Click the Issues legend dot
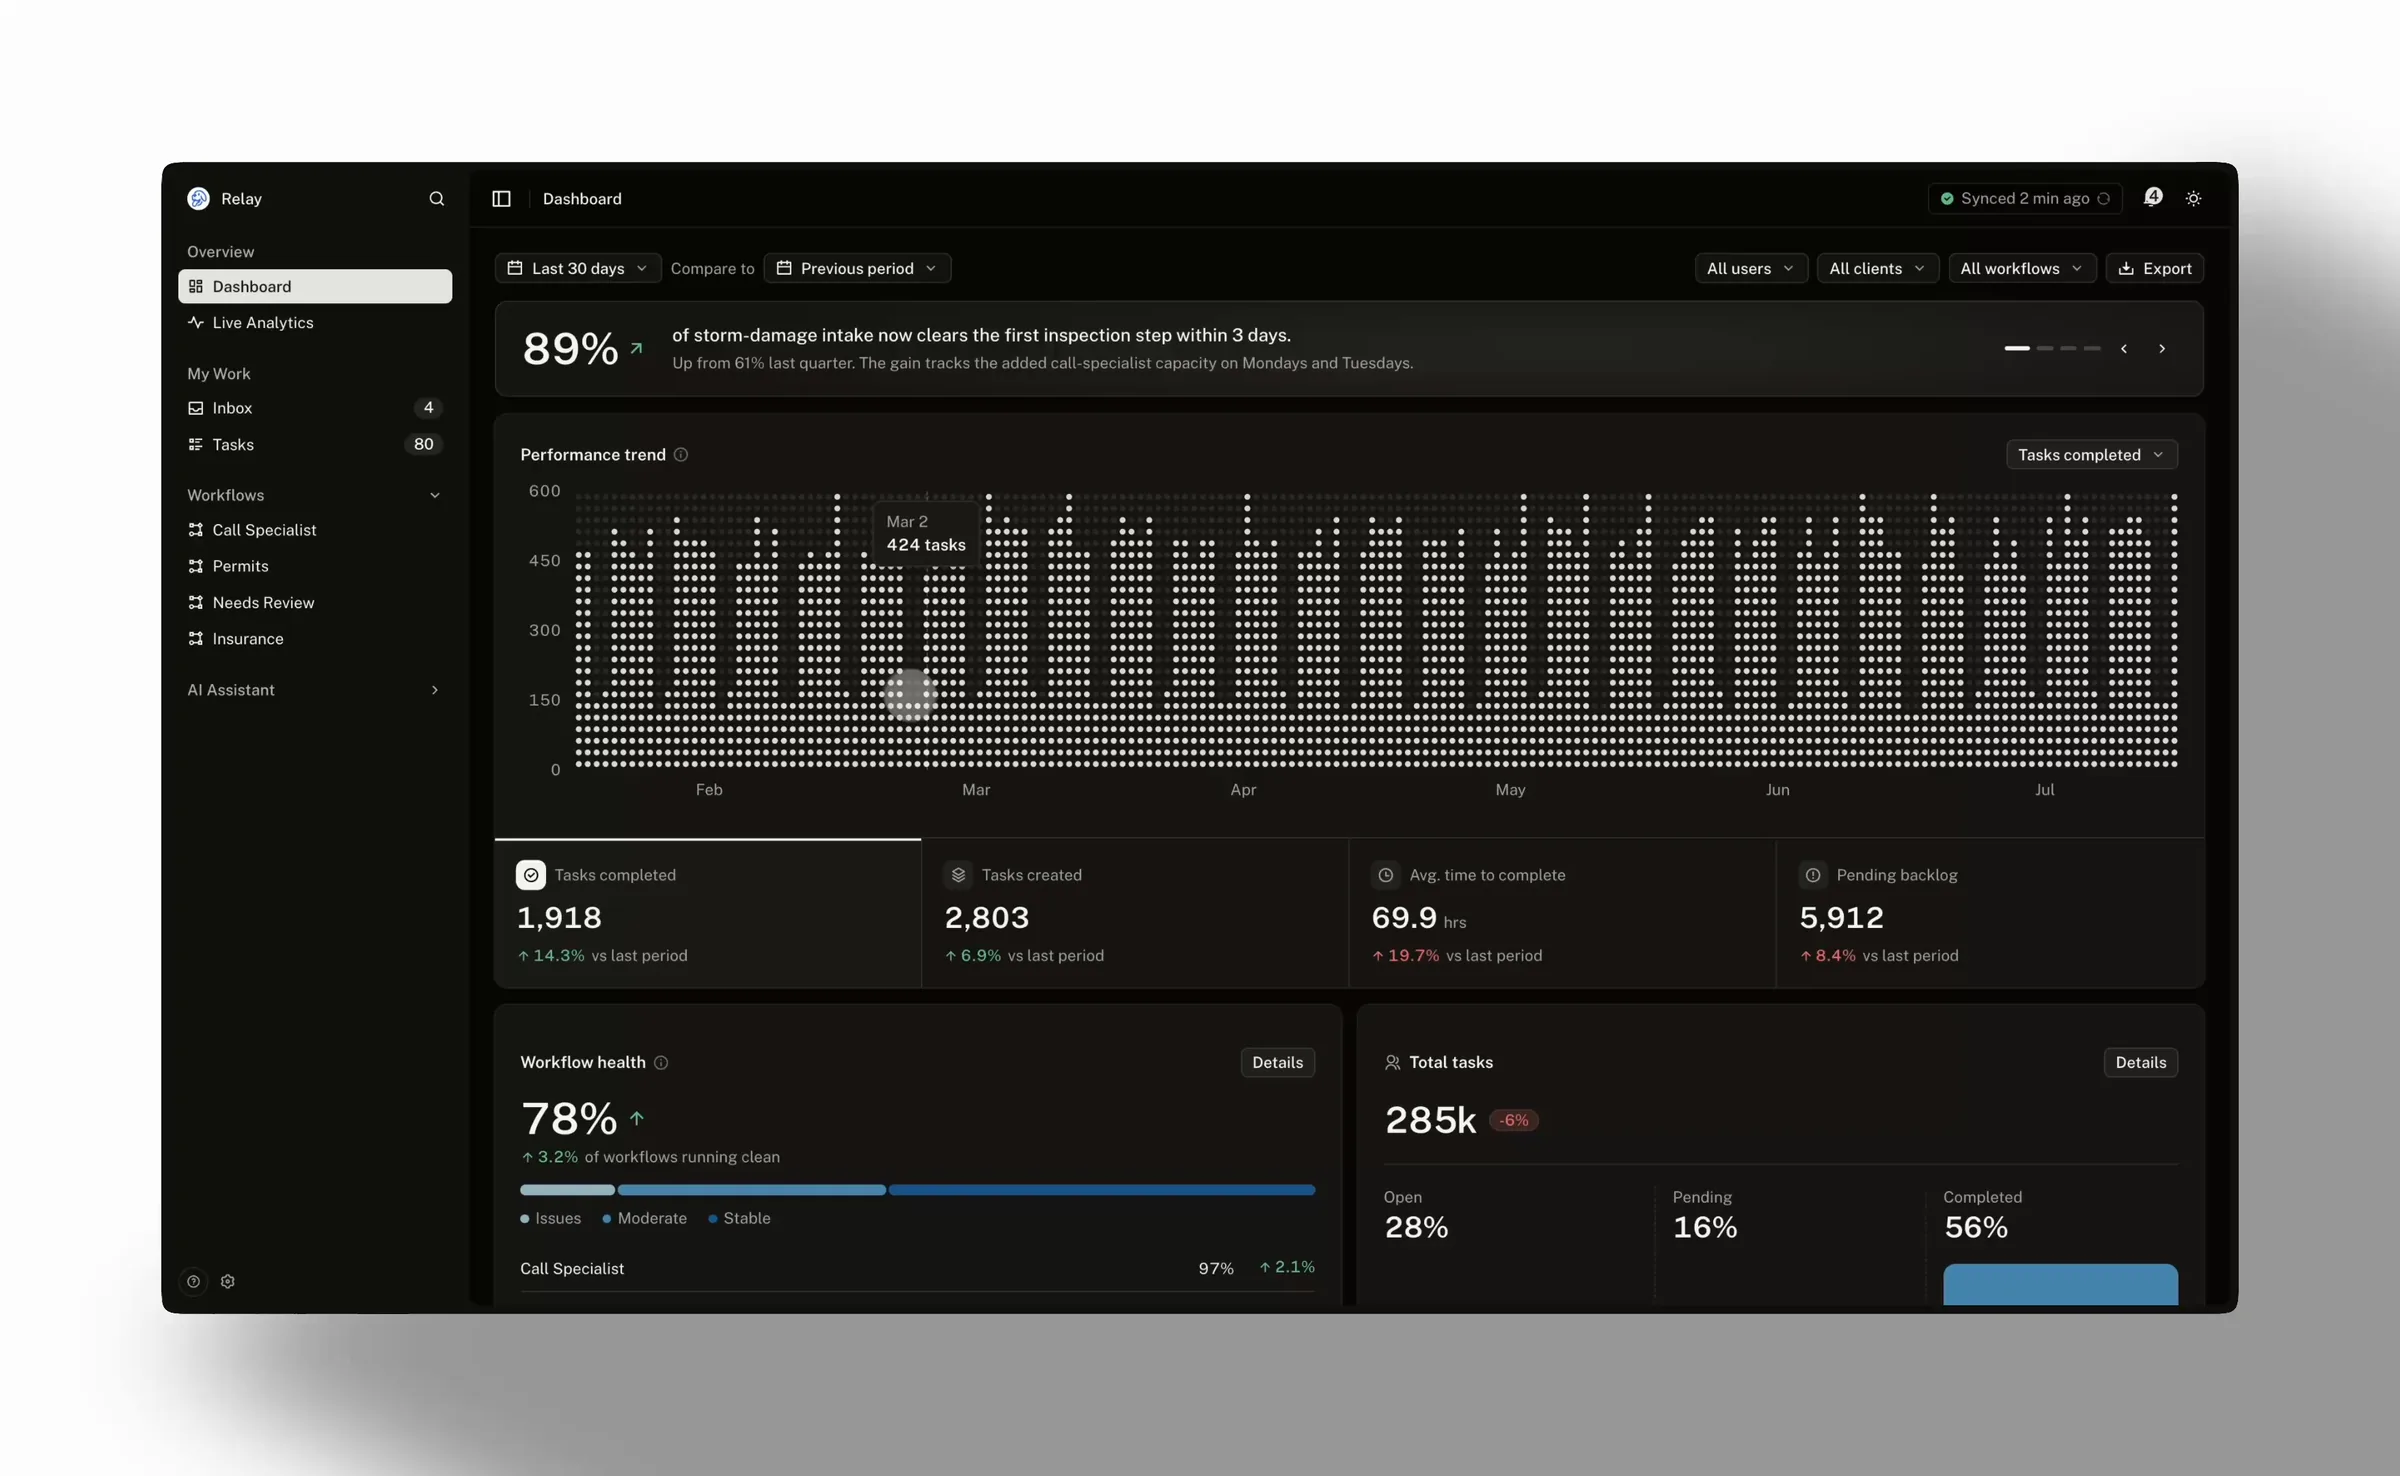 tap(524, 1218)
